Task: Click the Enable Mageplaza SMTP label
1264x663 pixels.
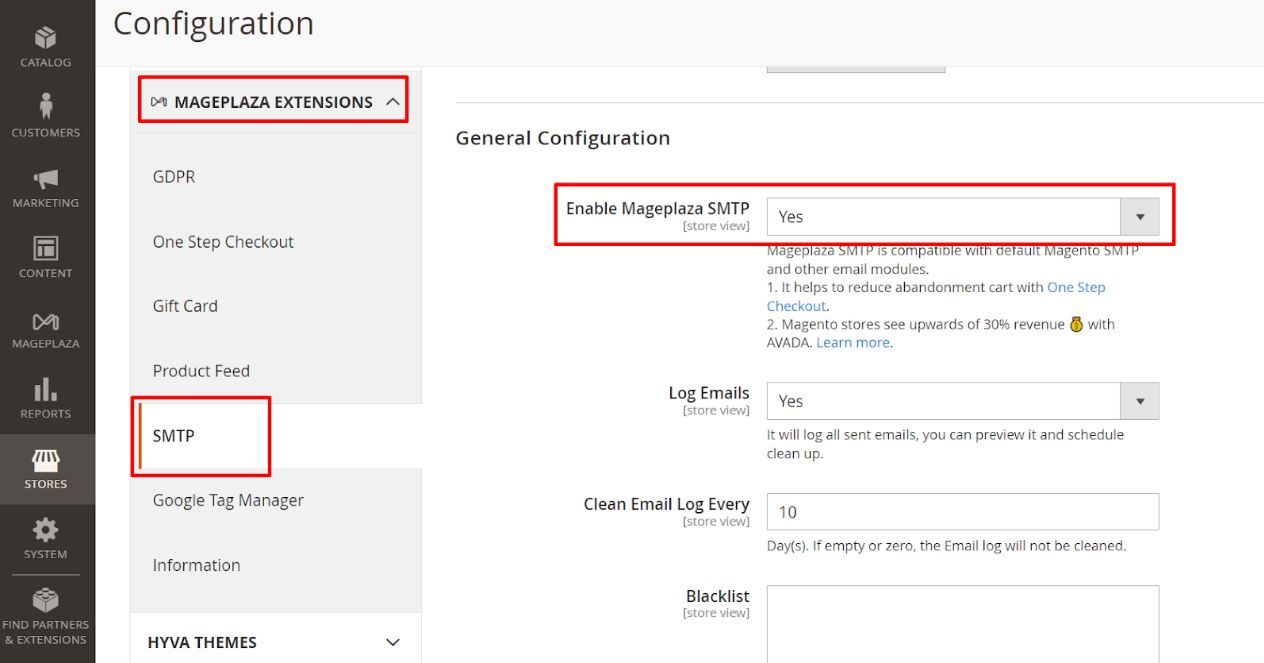Action: coord(657,208)
